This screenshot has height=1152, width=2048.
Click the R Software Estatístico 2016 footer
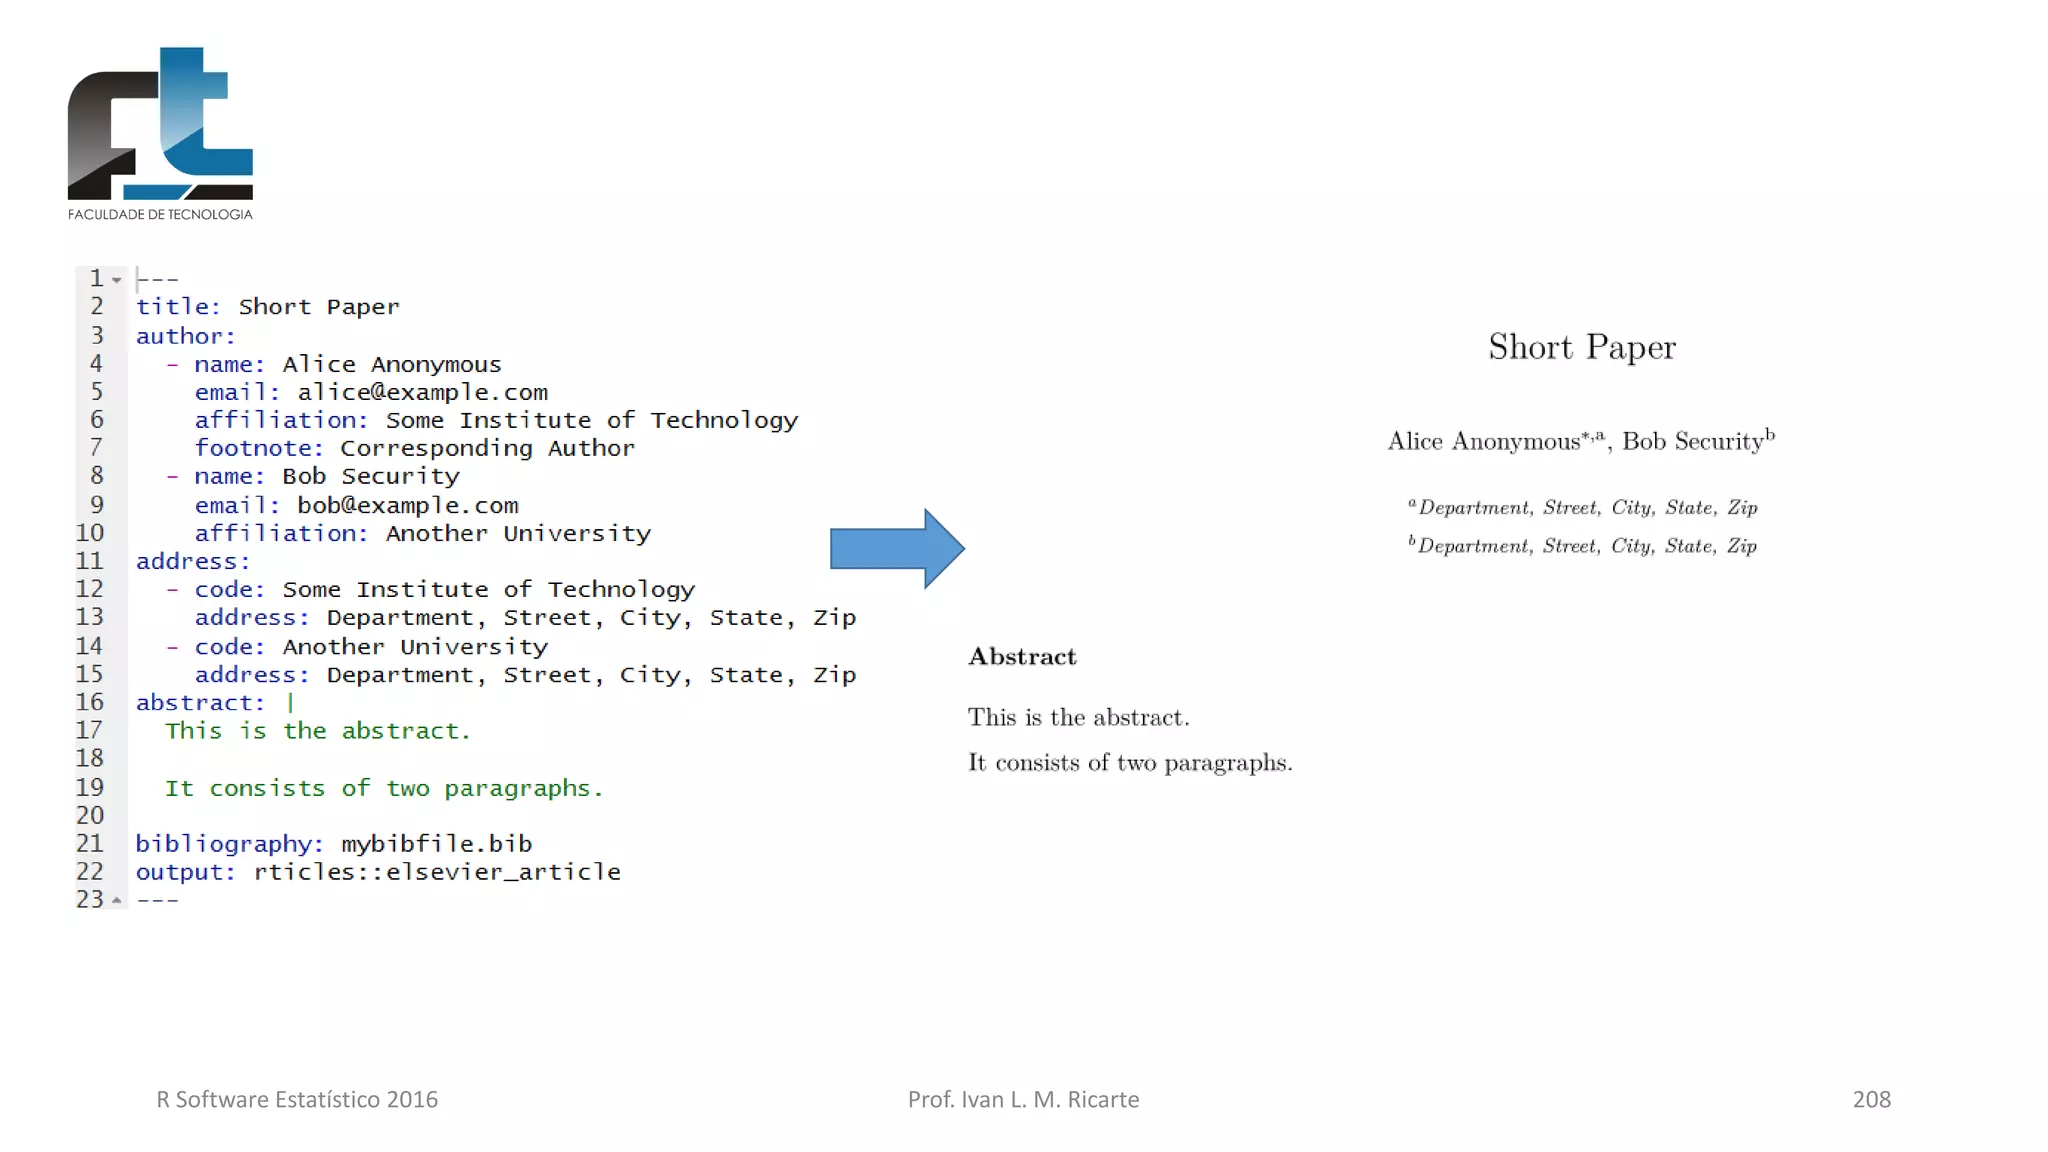(297, 1099)
